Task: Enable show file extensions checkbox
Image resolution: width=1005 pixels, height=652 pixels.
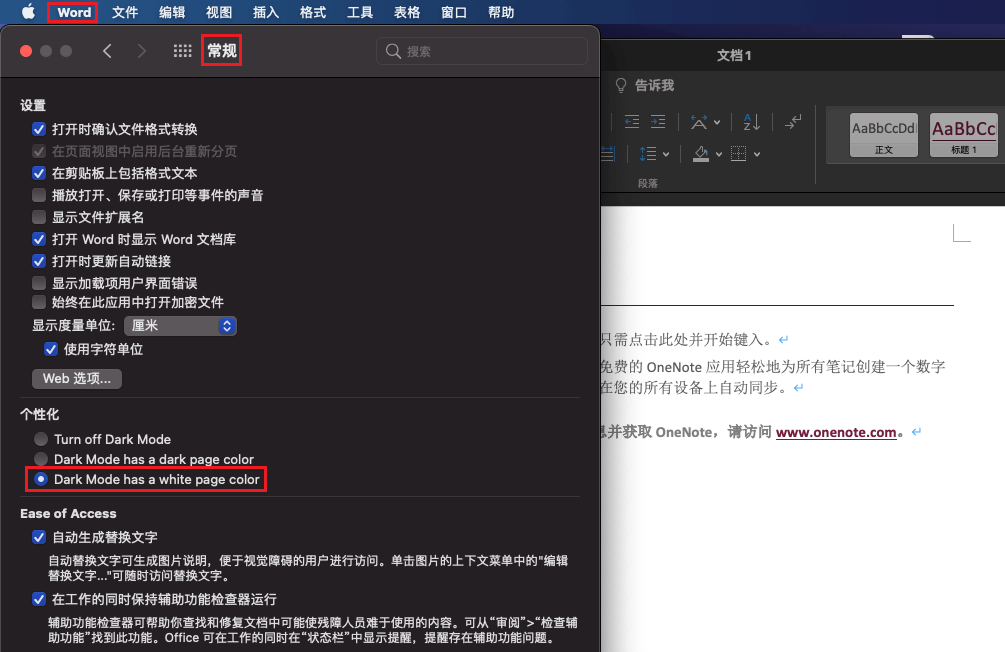Action: (x=39, y=217)
